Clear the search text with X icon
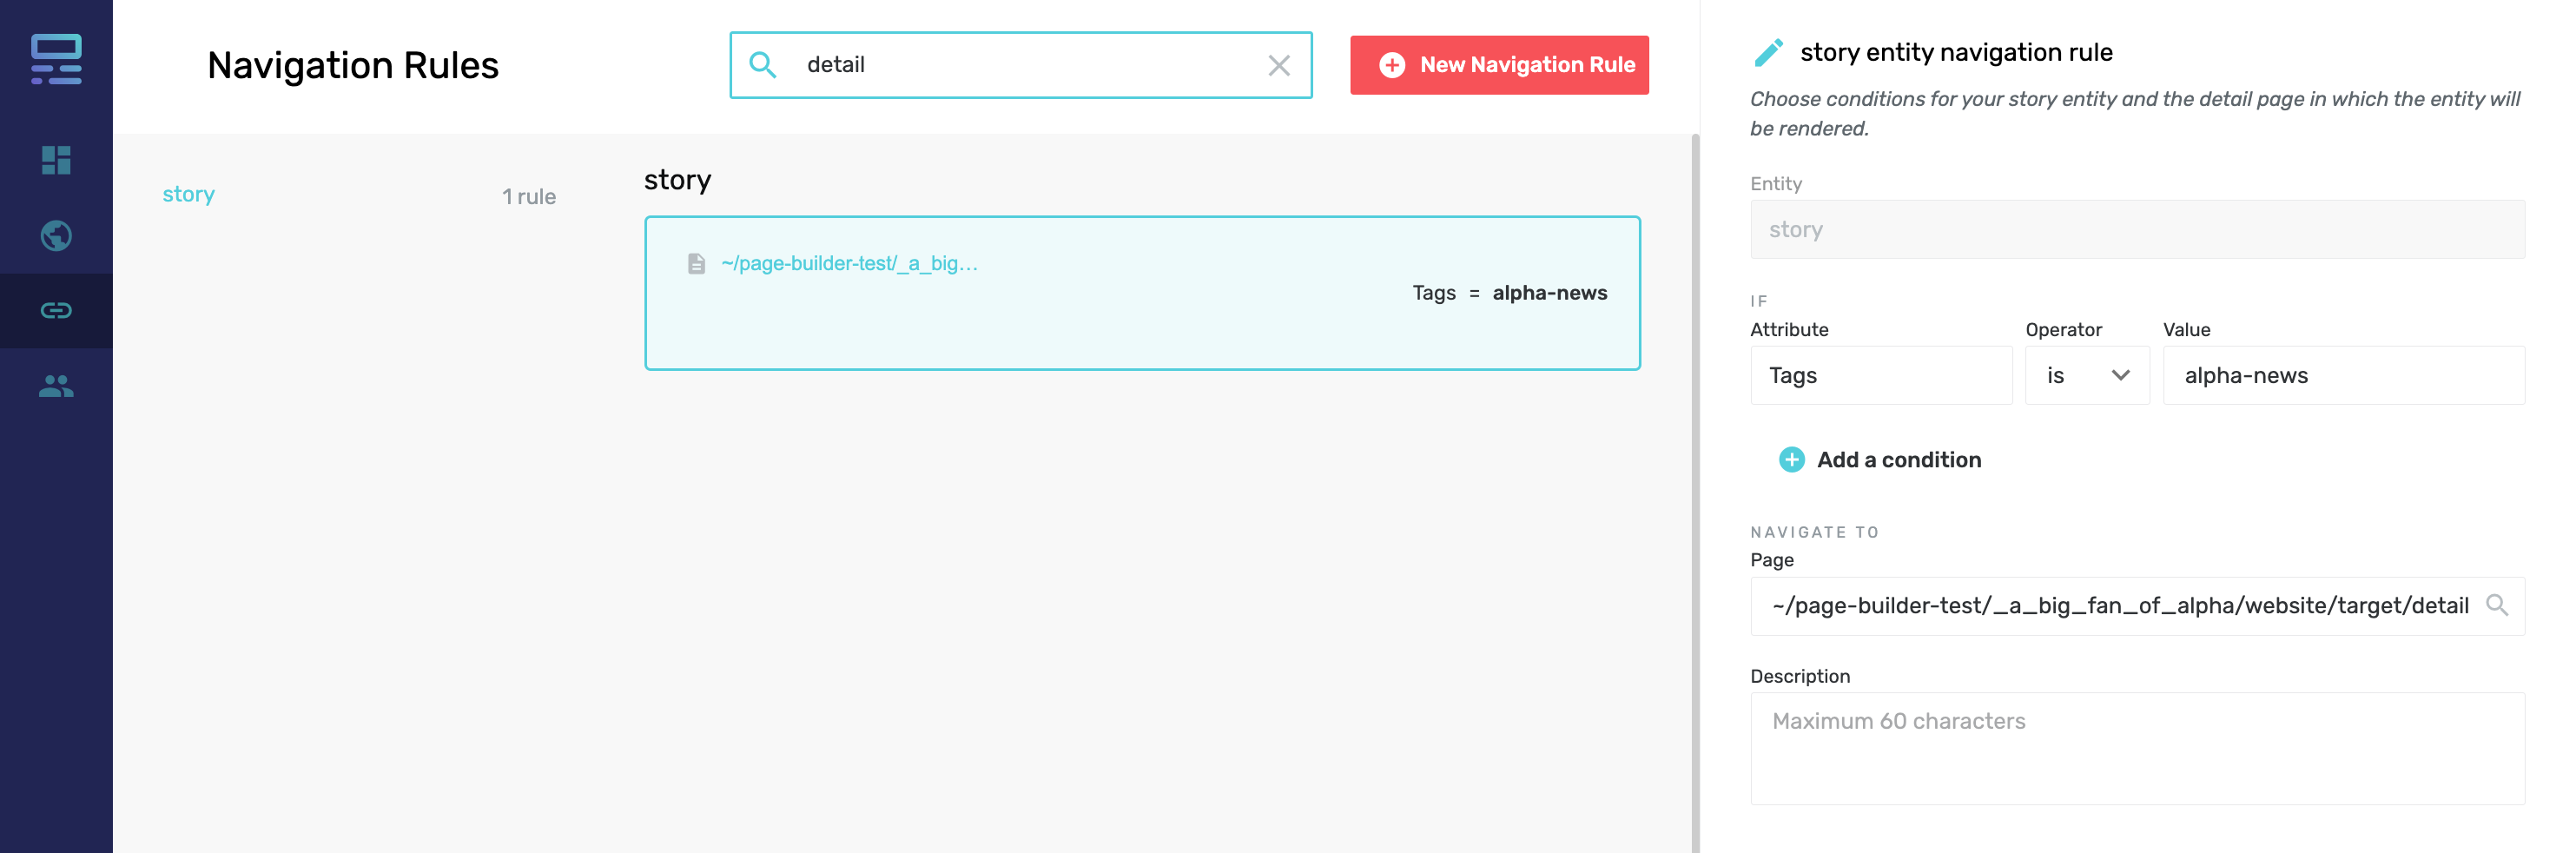Image resolution: width=2576 pixels, height=853 pixels. [x=1278, y=65]
